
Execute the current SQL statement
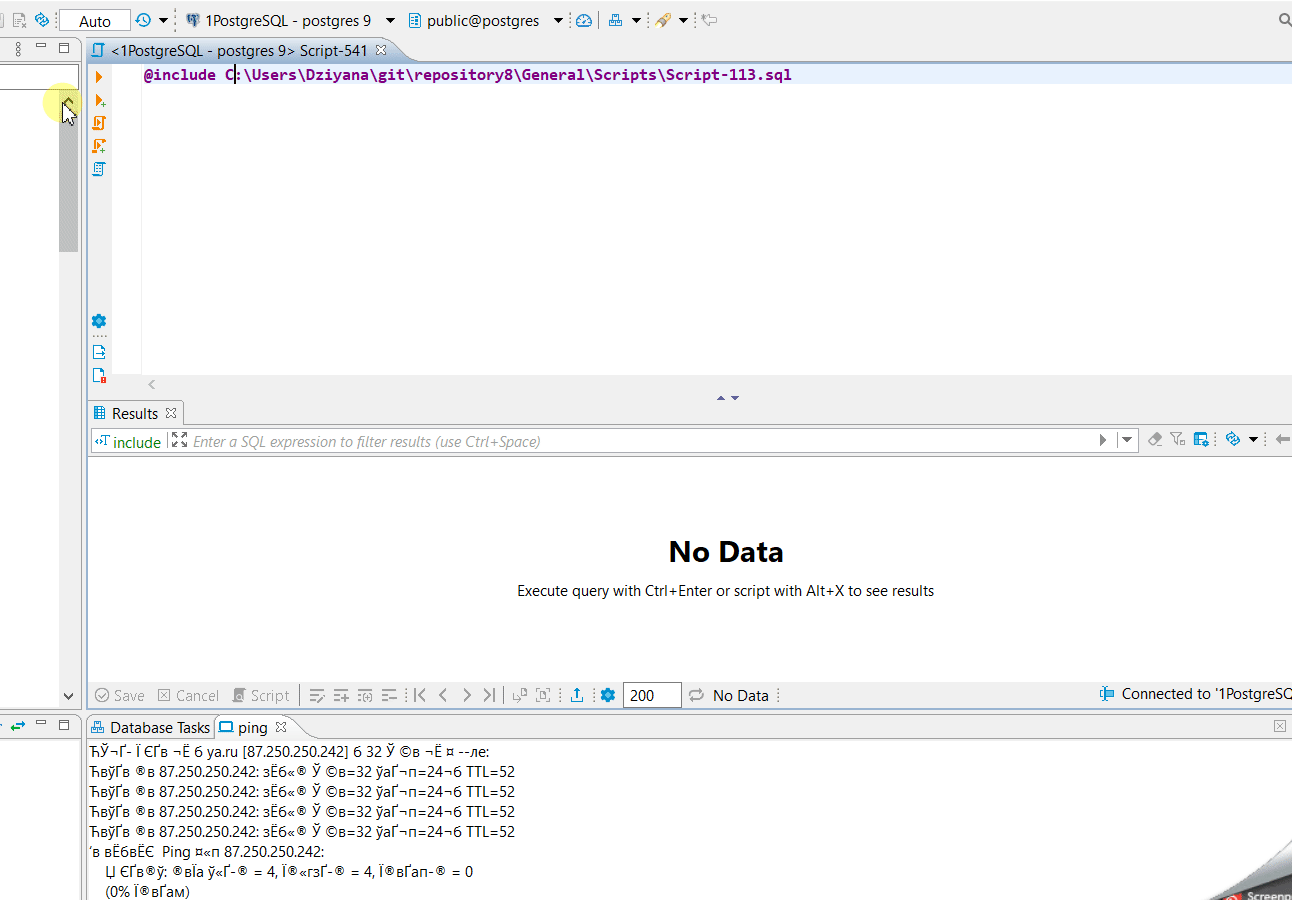pos(98,76)
